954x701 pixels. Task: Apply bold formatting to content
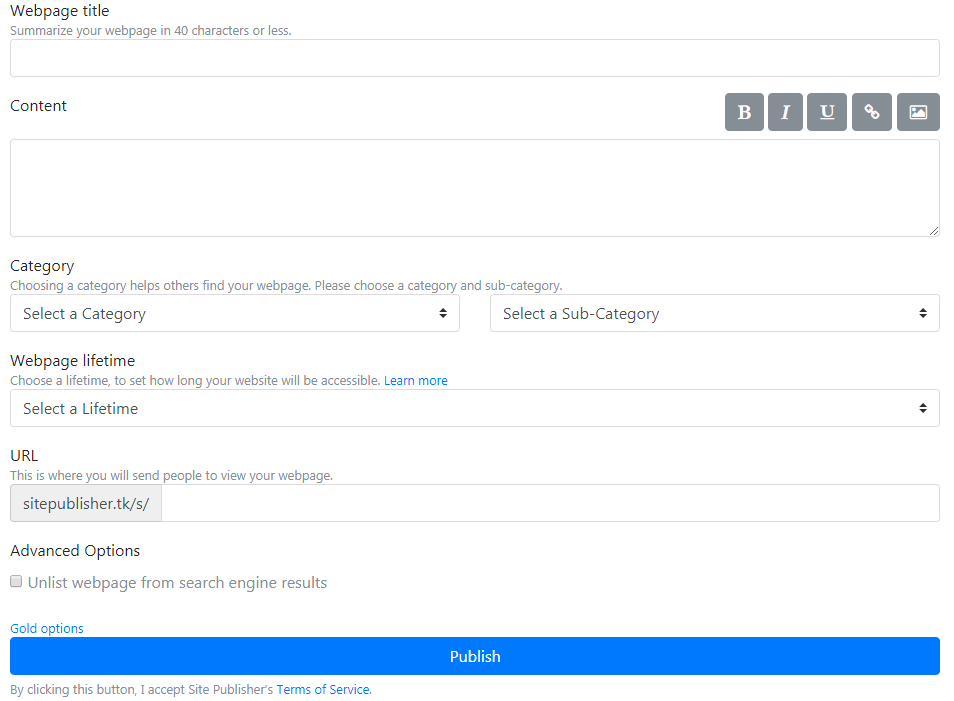(744, 112)
